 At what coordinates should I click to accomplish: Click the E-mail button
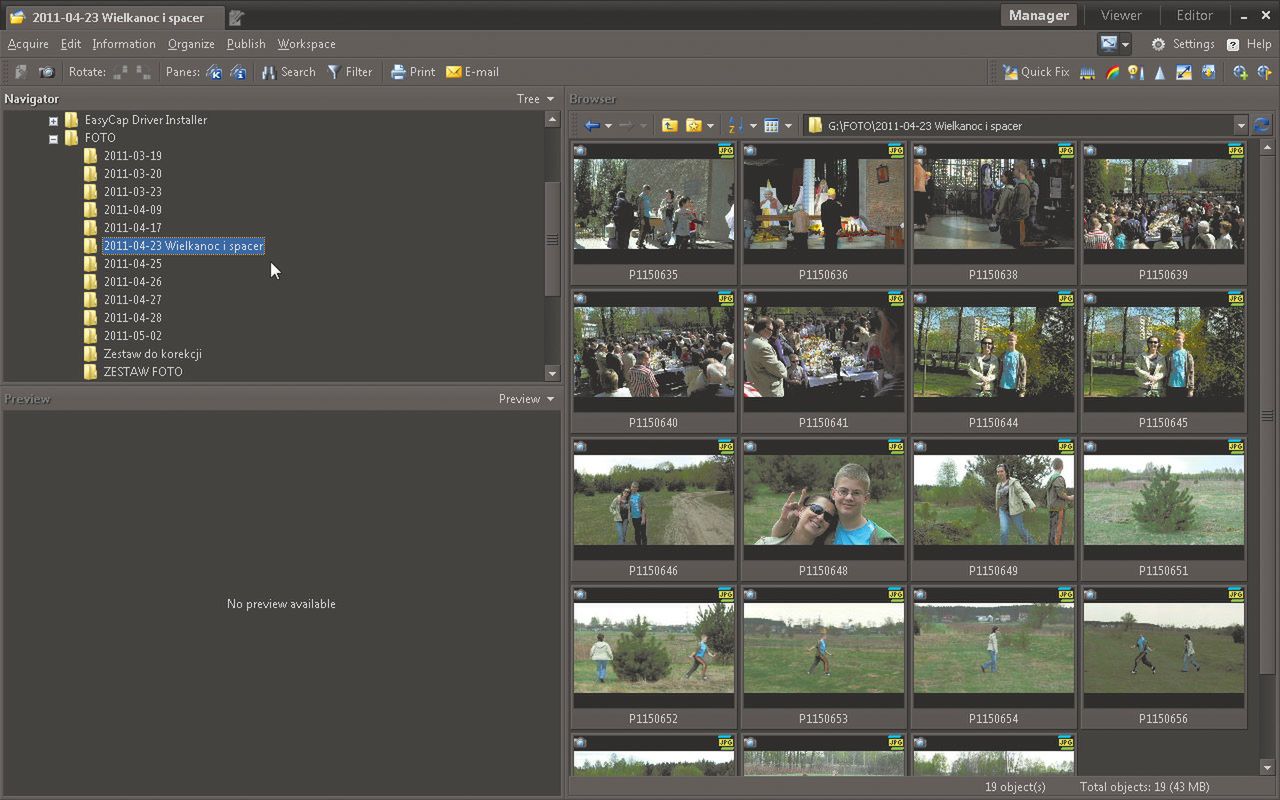[472, 72]
